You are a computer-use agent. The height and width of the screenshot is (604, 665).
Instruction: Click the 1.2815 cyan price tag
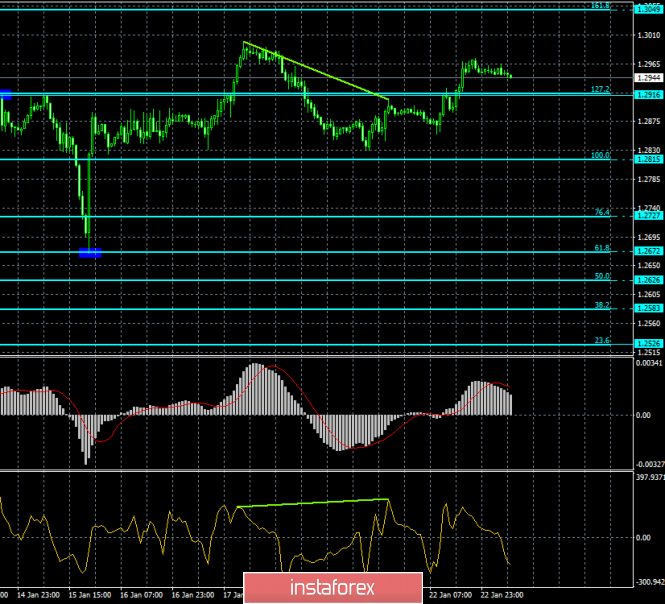(647, 159)
